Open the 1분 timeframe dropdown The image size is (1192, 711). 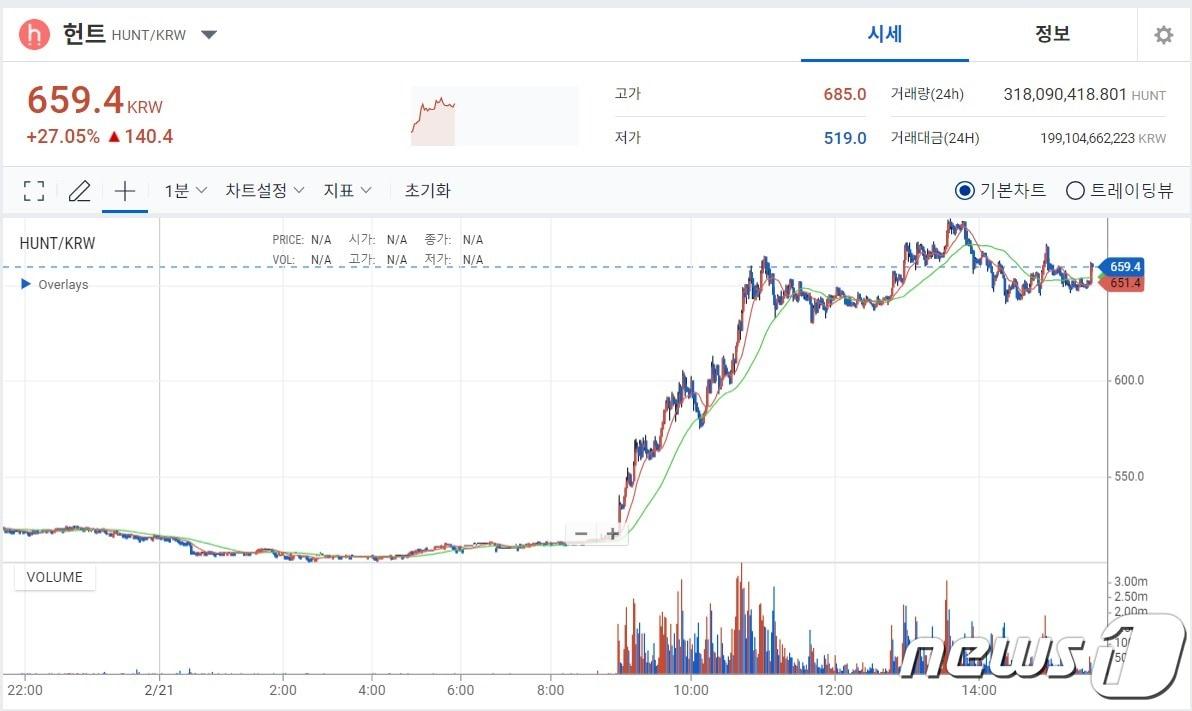[x=183, y=190]
